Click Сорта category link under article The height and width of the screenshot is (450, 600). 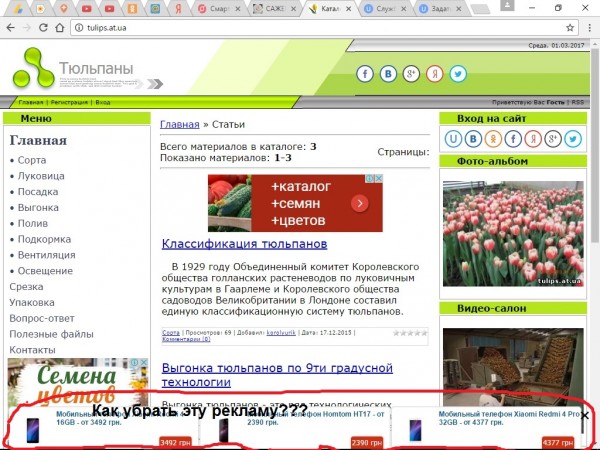coord(171,333)
